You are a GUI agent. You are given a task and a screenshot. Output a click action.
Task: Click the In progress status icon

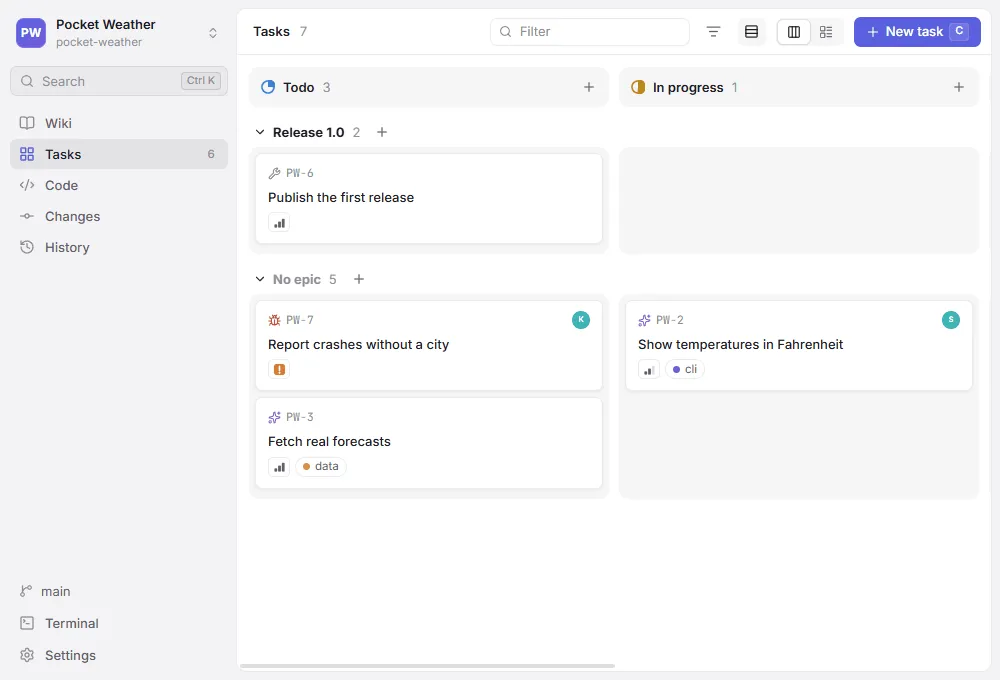coord(638,87)
